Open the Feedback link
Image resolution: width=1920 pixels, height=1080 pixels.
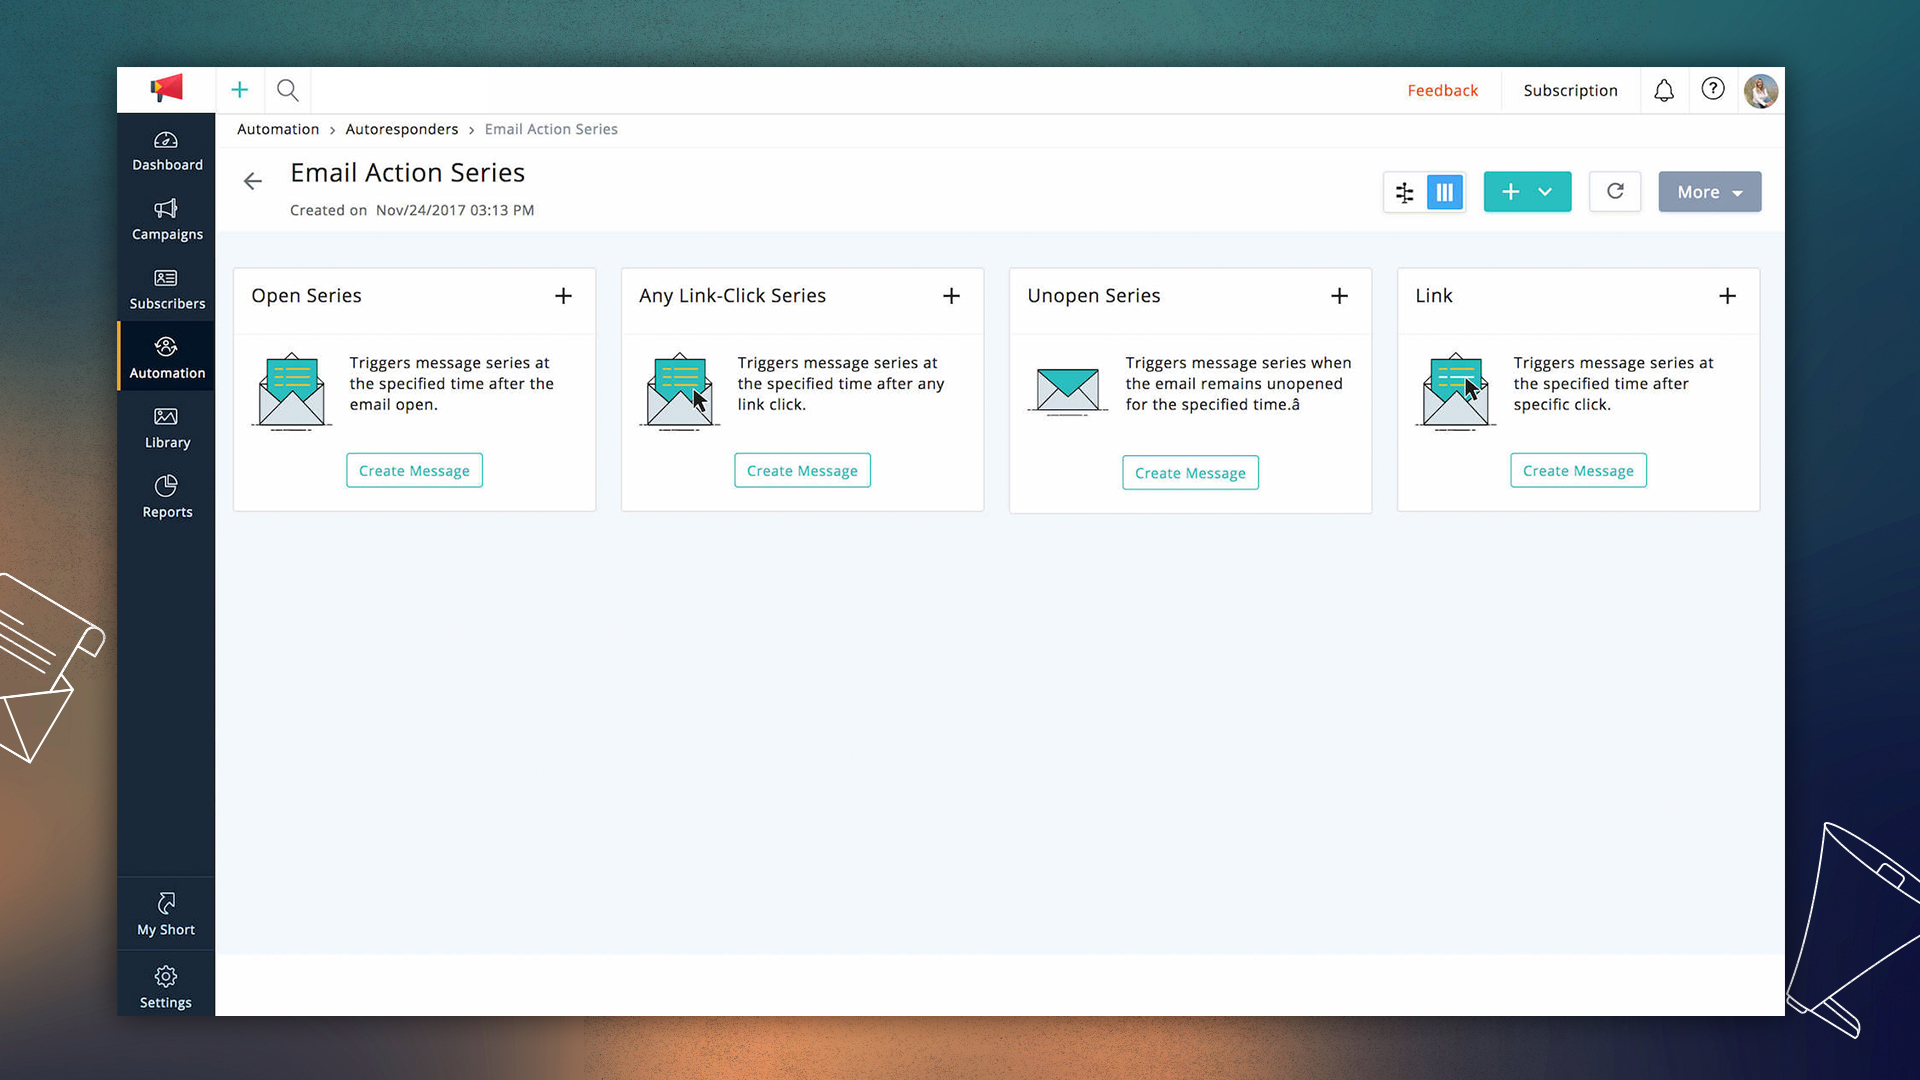pos(1442,90)
